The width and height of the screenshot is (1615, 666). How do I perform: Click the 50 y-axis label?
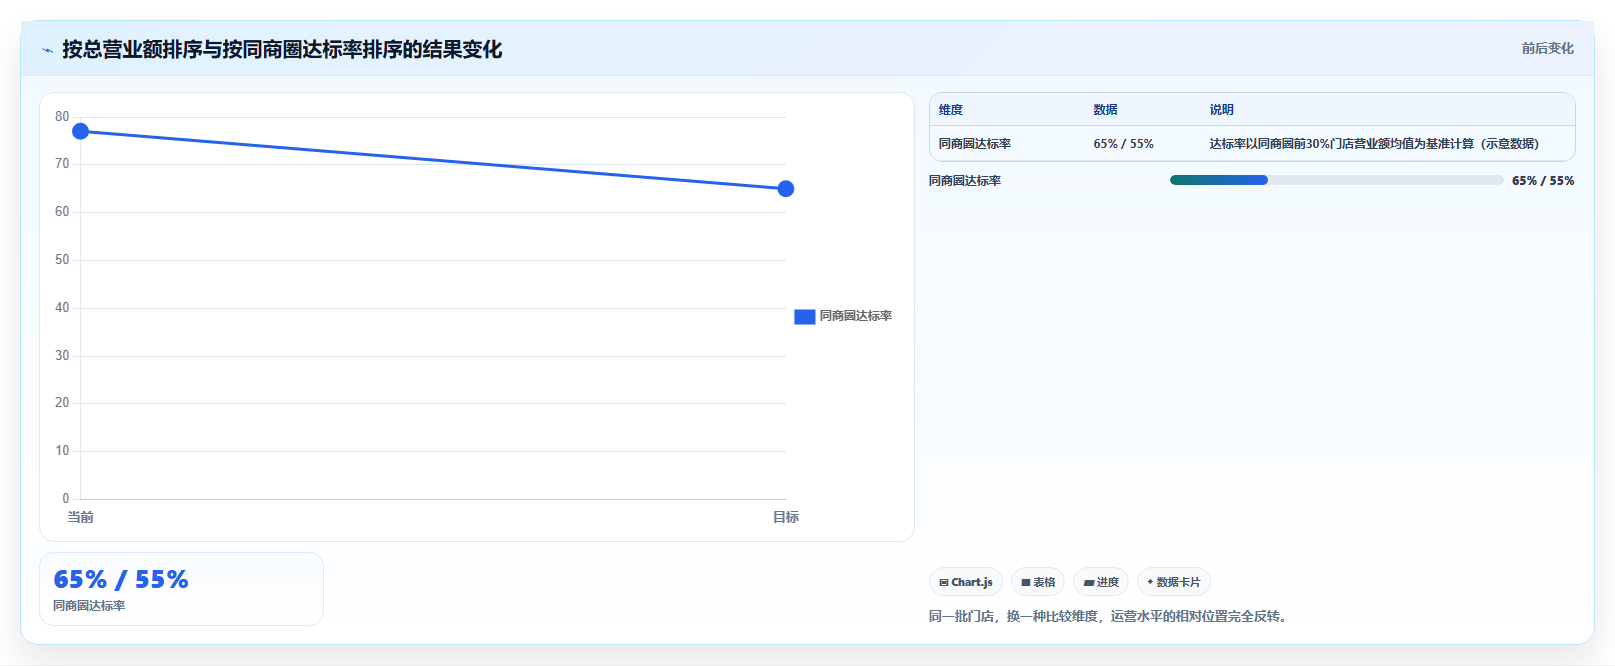[x=62, y=260]
